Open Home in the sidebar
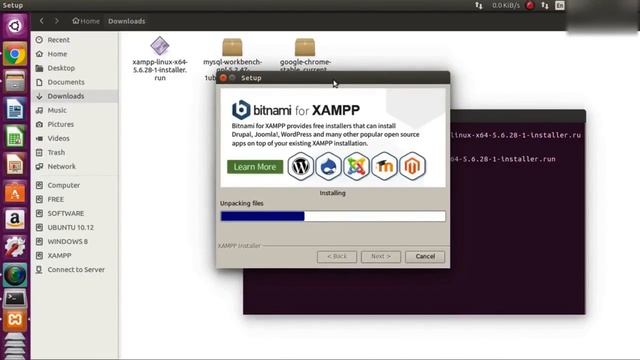Screen dimensions: 640x360 click(75, 54)
